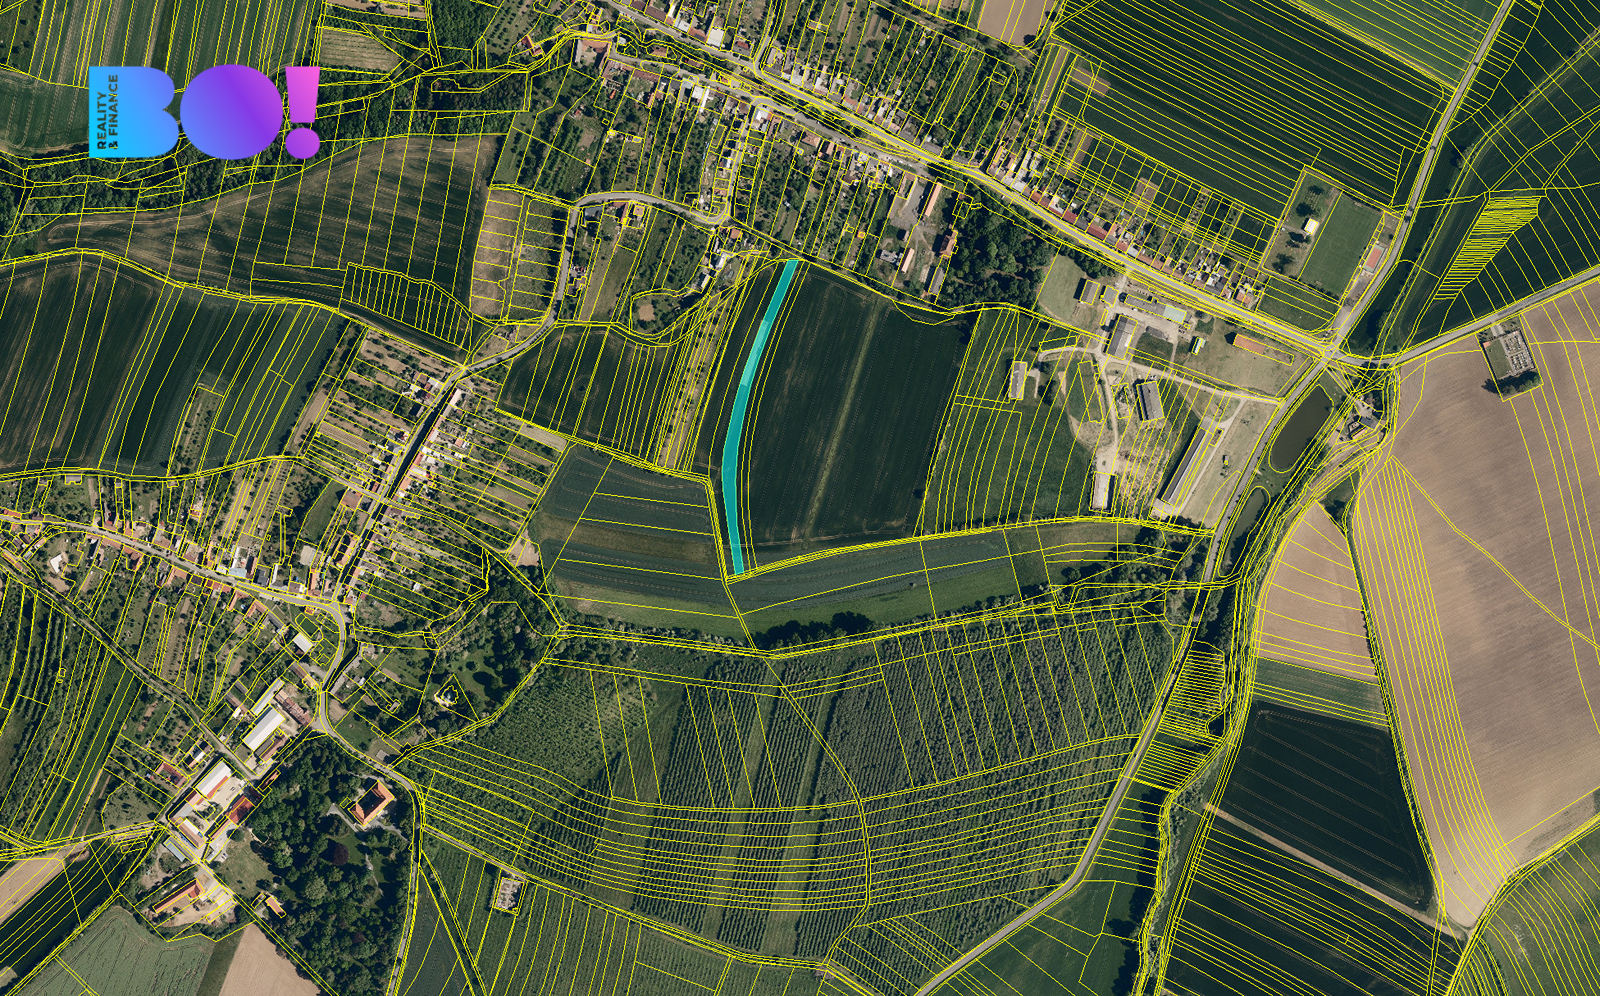
Task: Click the square red-roofed chateau building
Action: [x=372, y=803]
